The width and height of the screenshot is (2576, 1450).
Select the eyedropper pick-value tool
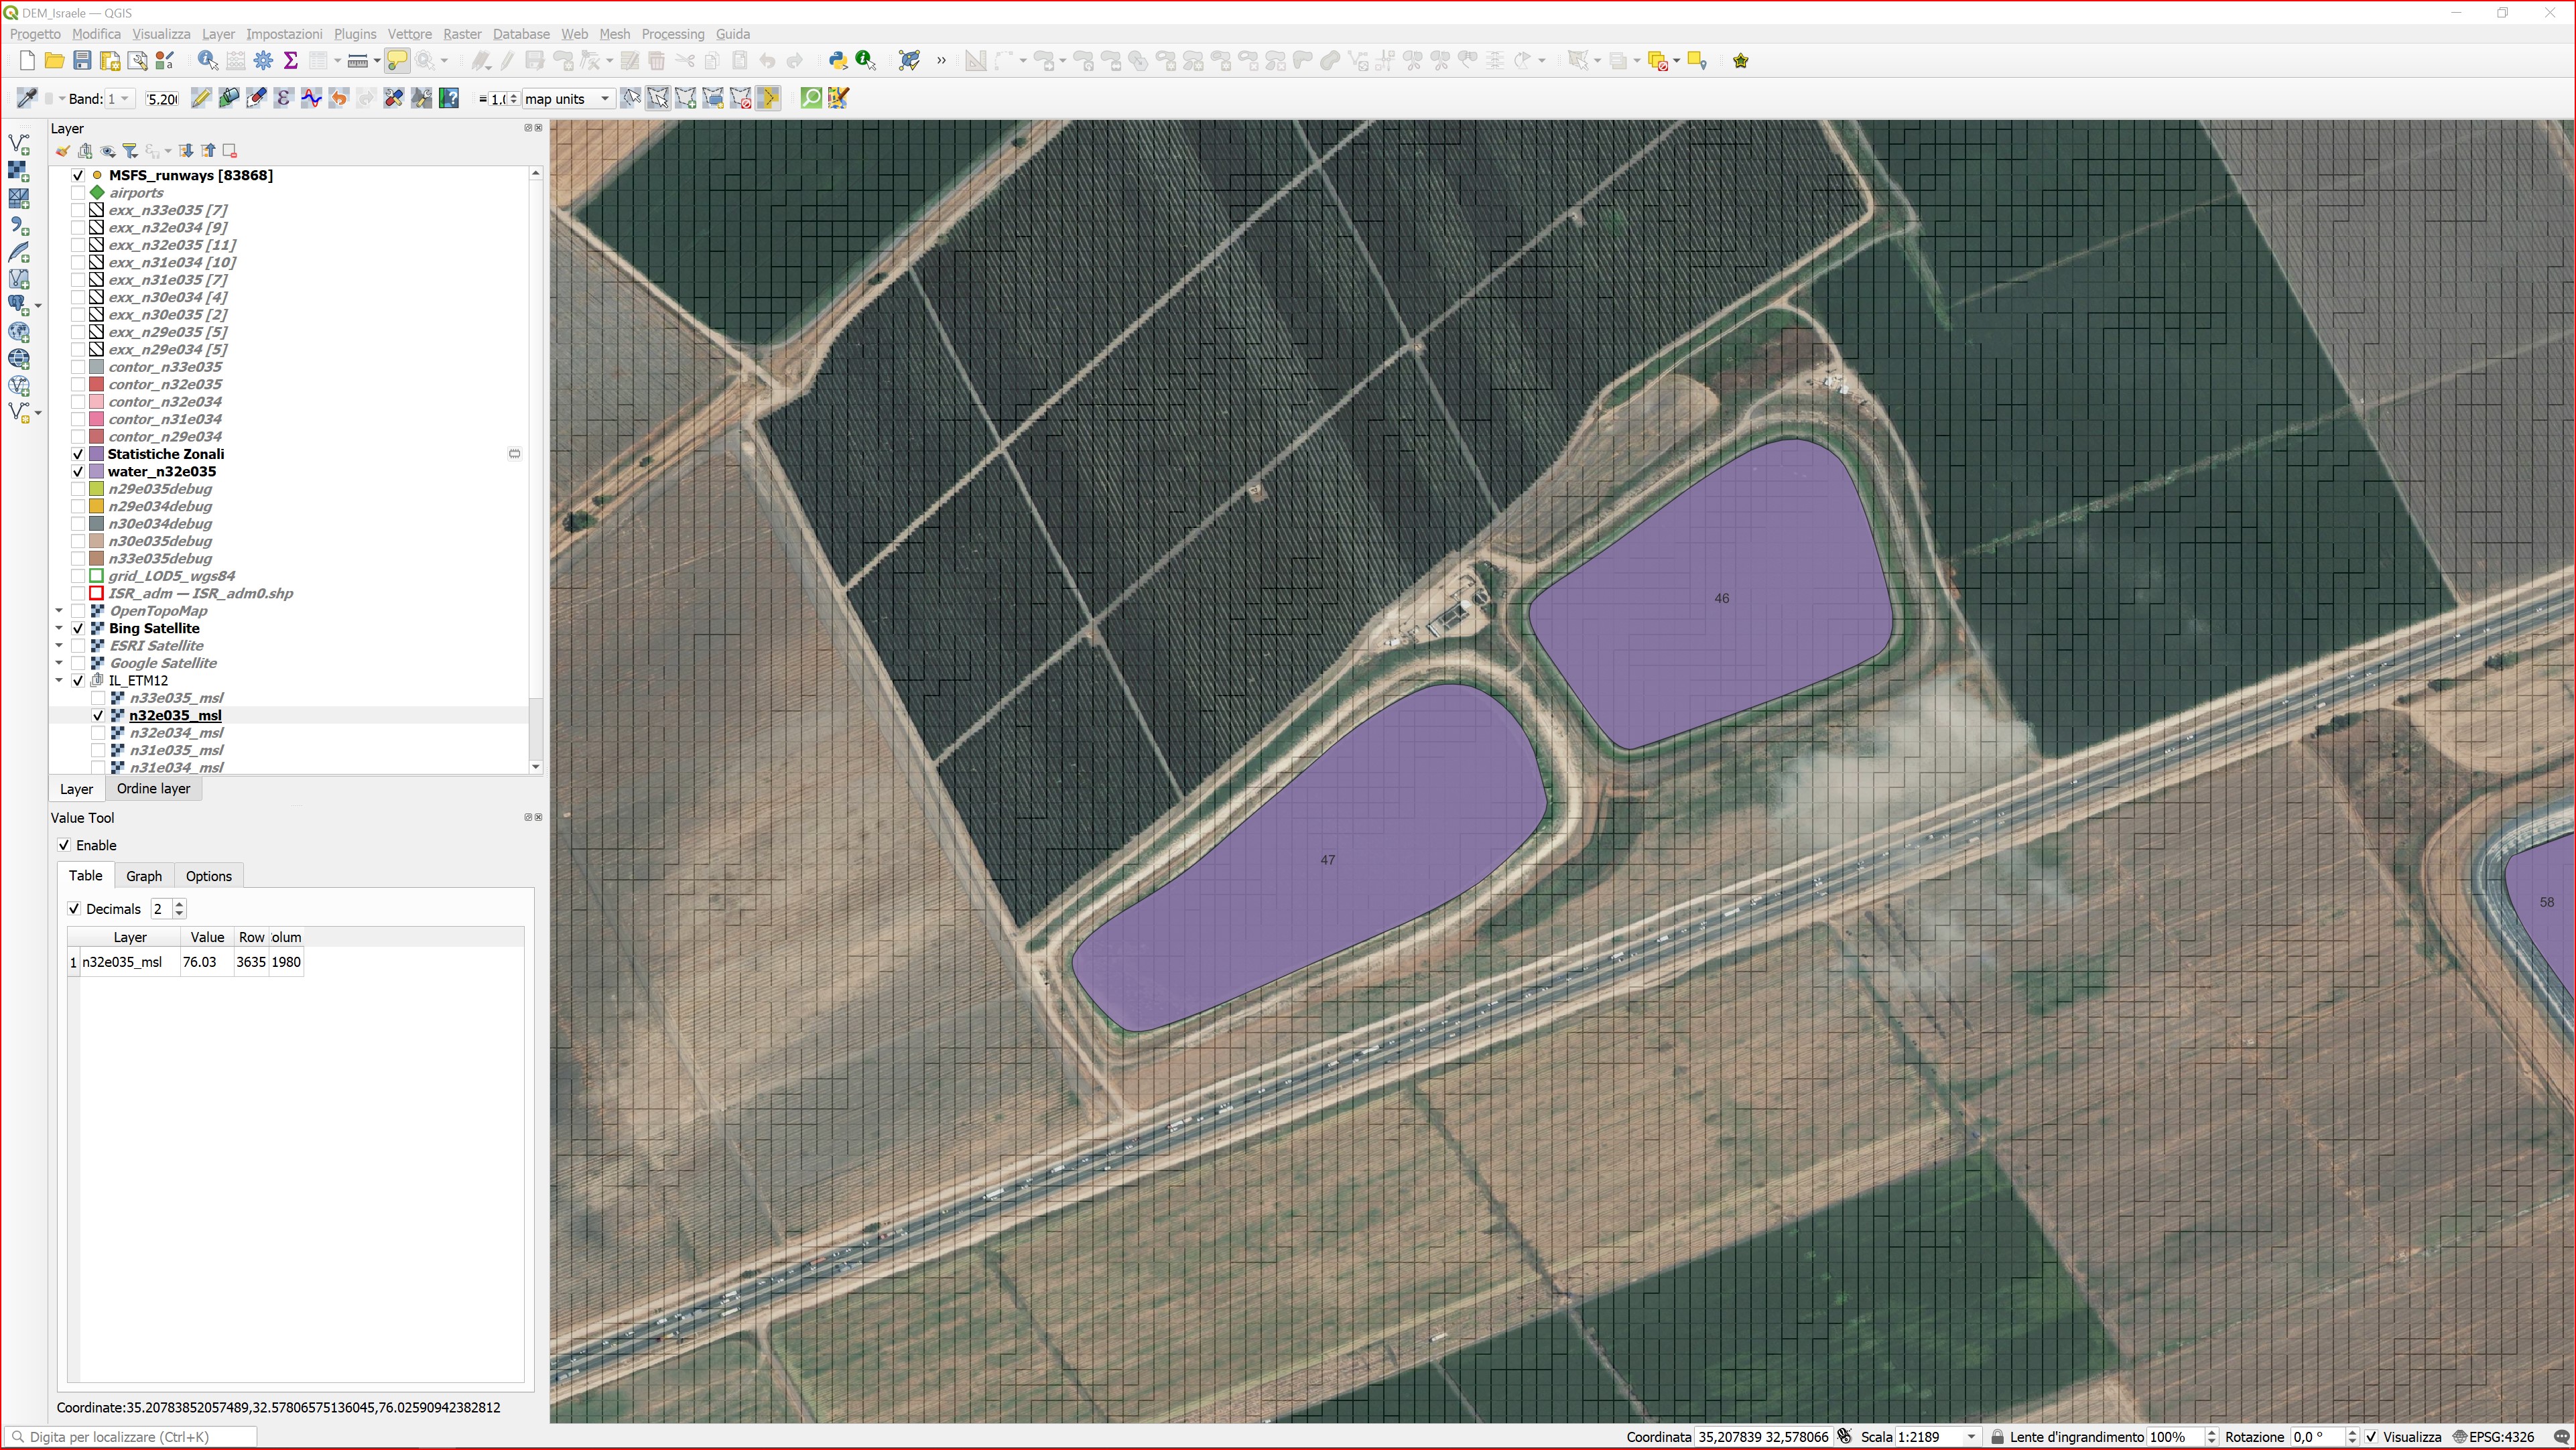click(26, 98)
